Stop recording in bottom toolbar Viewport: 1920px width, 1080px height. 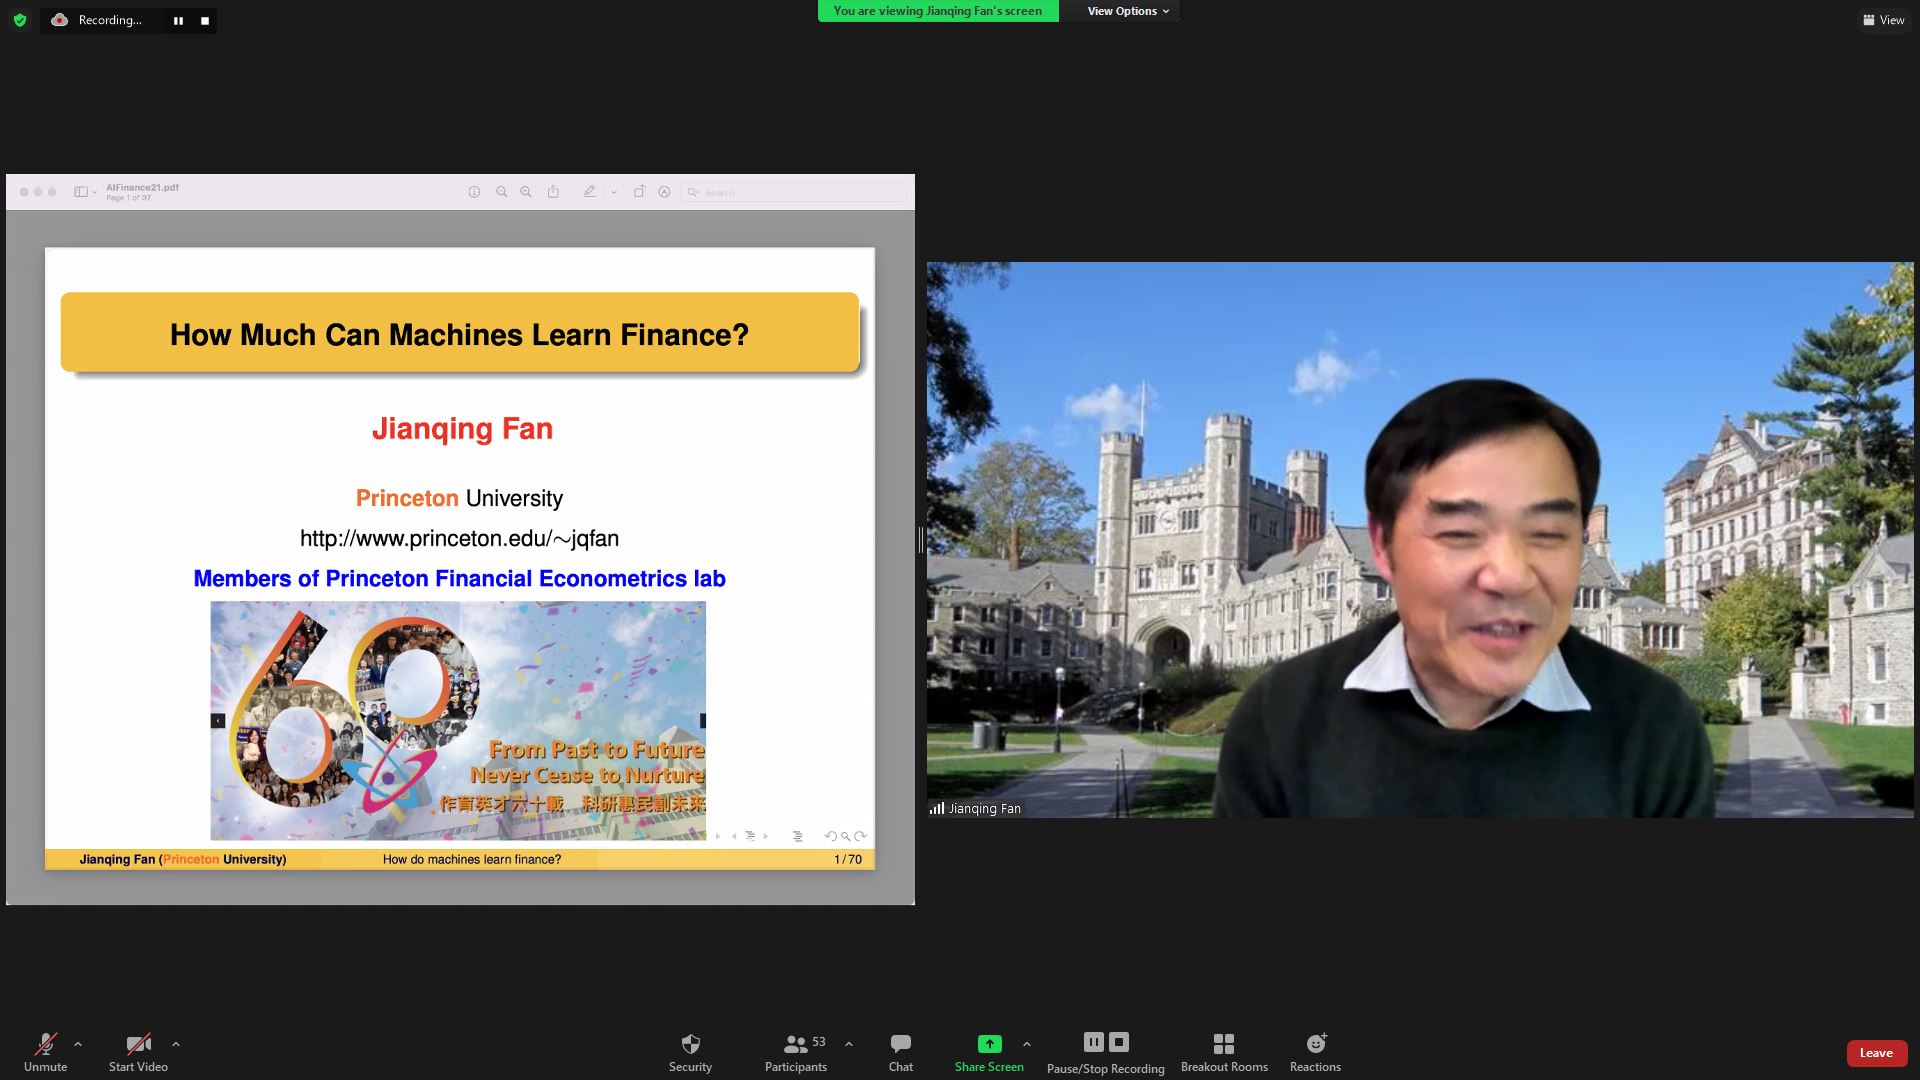1119,1042
